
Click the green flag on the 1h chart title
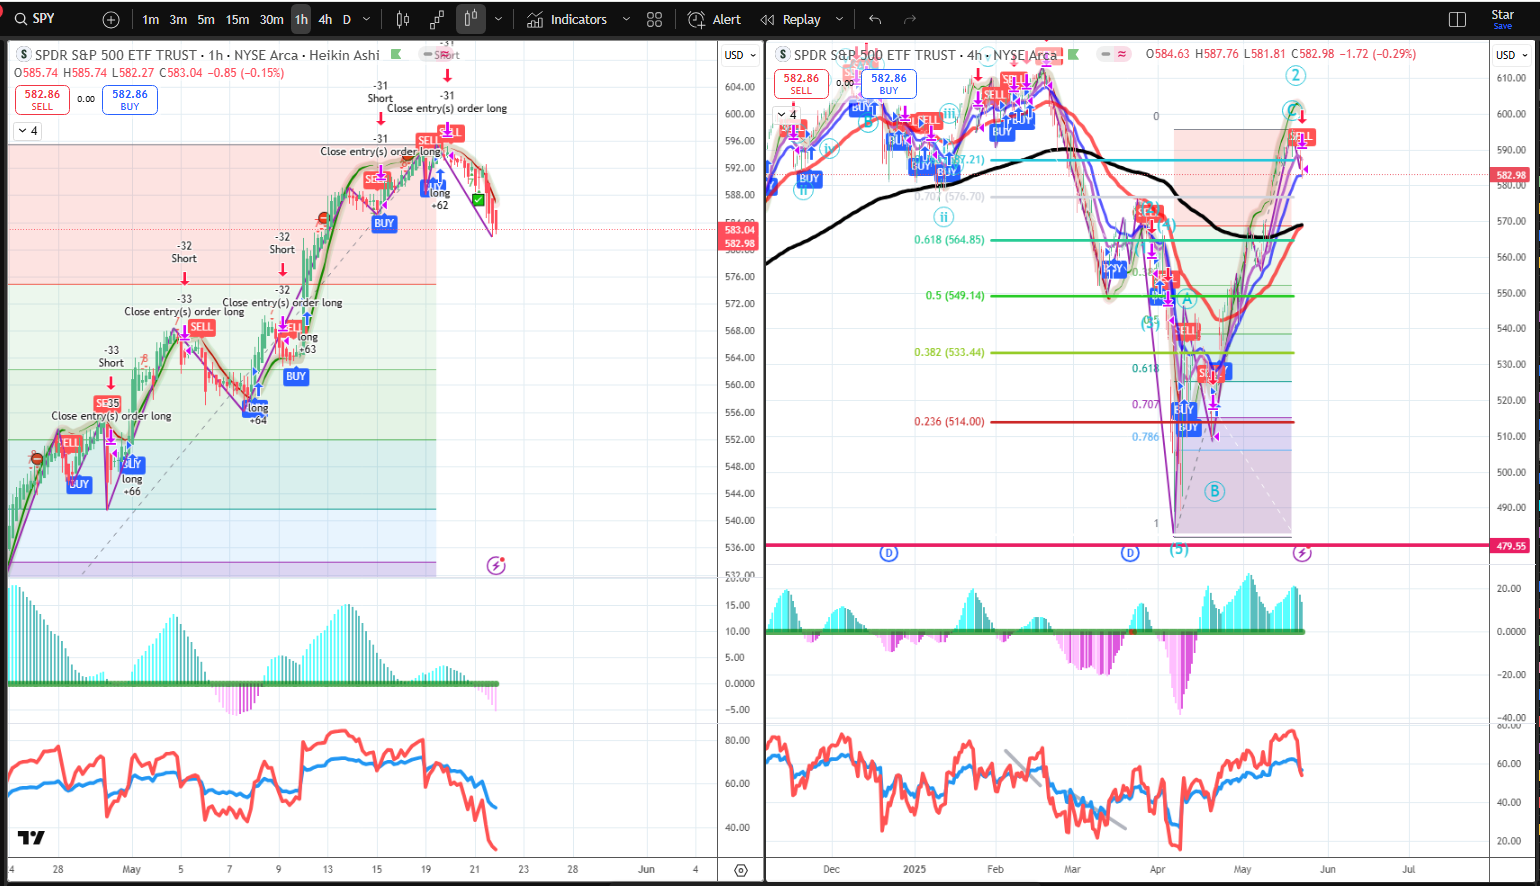(396, 55)
